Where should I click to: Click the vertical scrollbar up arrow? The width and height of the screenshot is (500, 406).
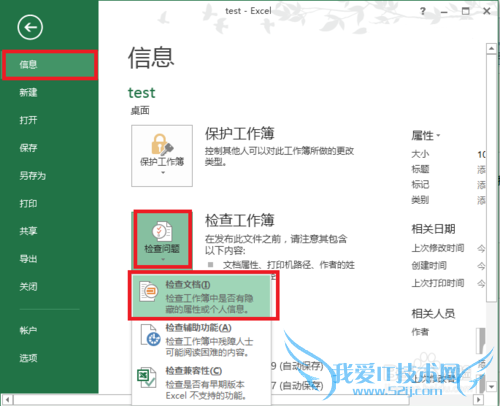tap(491, 49)
